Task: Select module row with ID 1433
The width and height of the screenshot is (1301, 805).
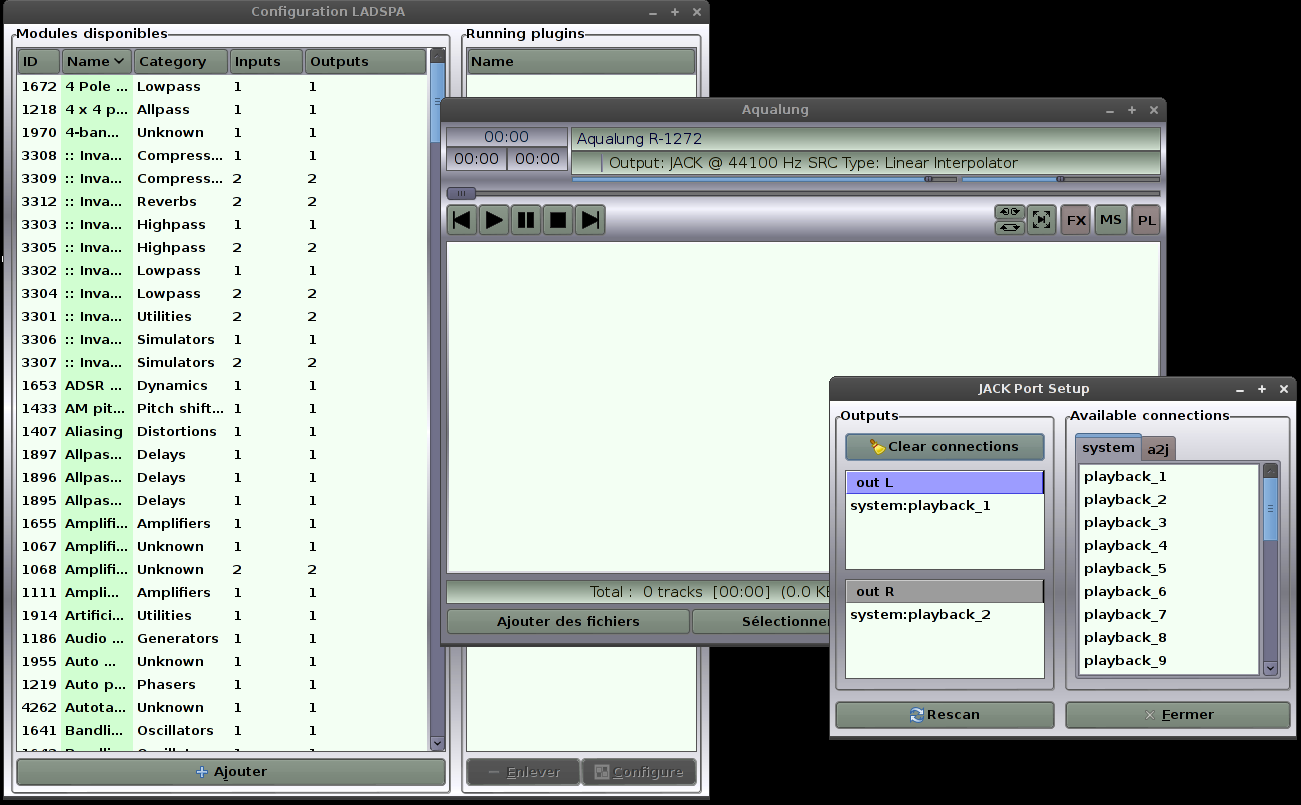Action: click(x=223, y=409)
